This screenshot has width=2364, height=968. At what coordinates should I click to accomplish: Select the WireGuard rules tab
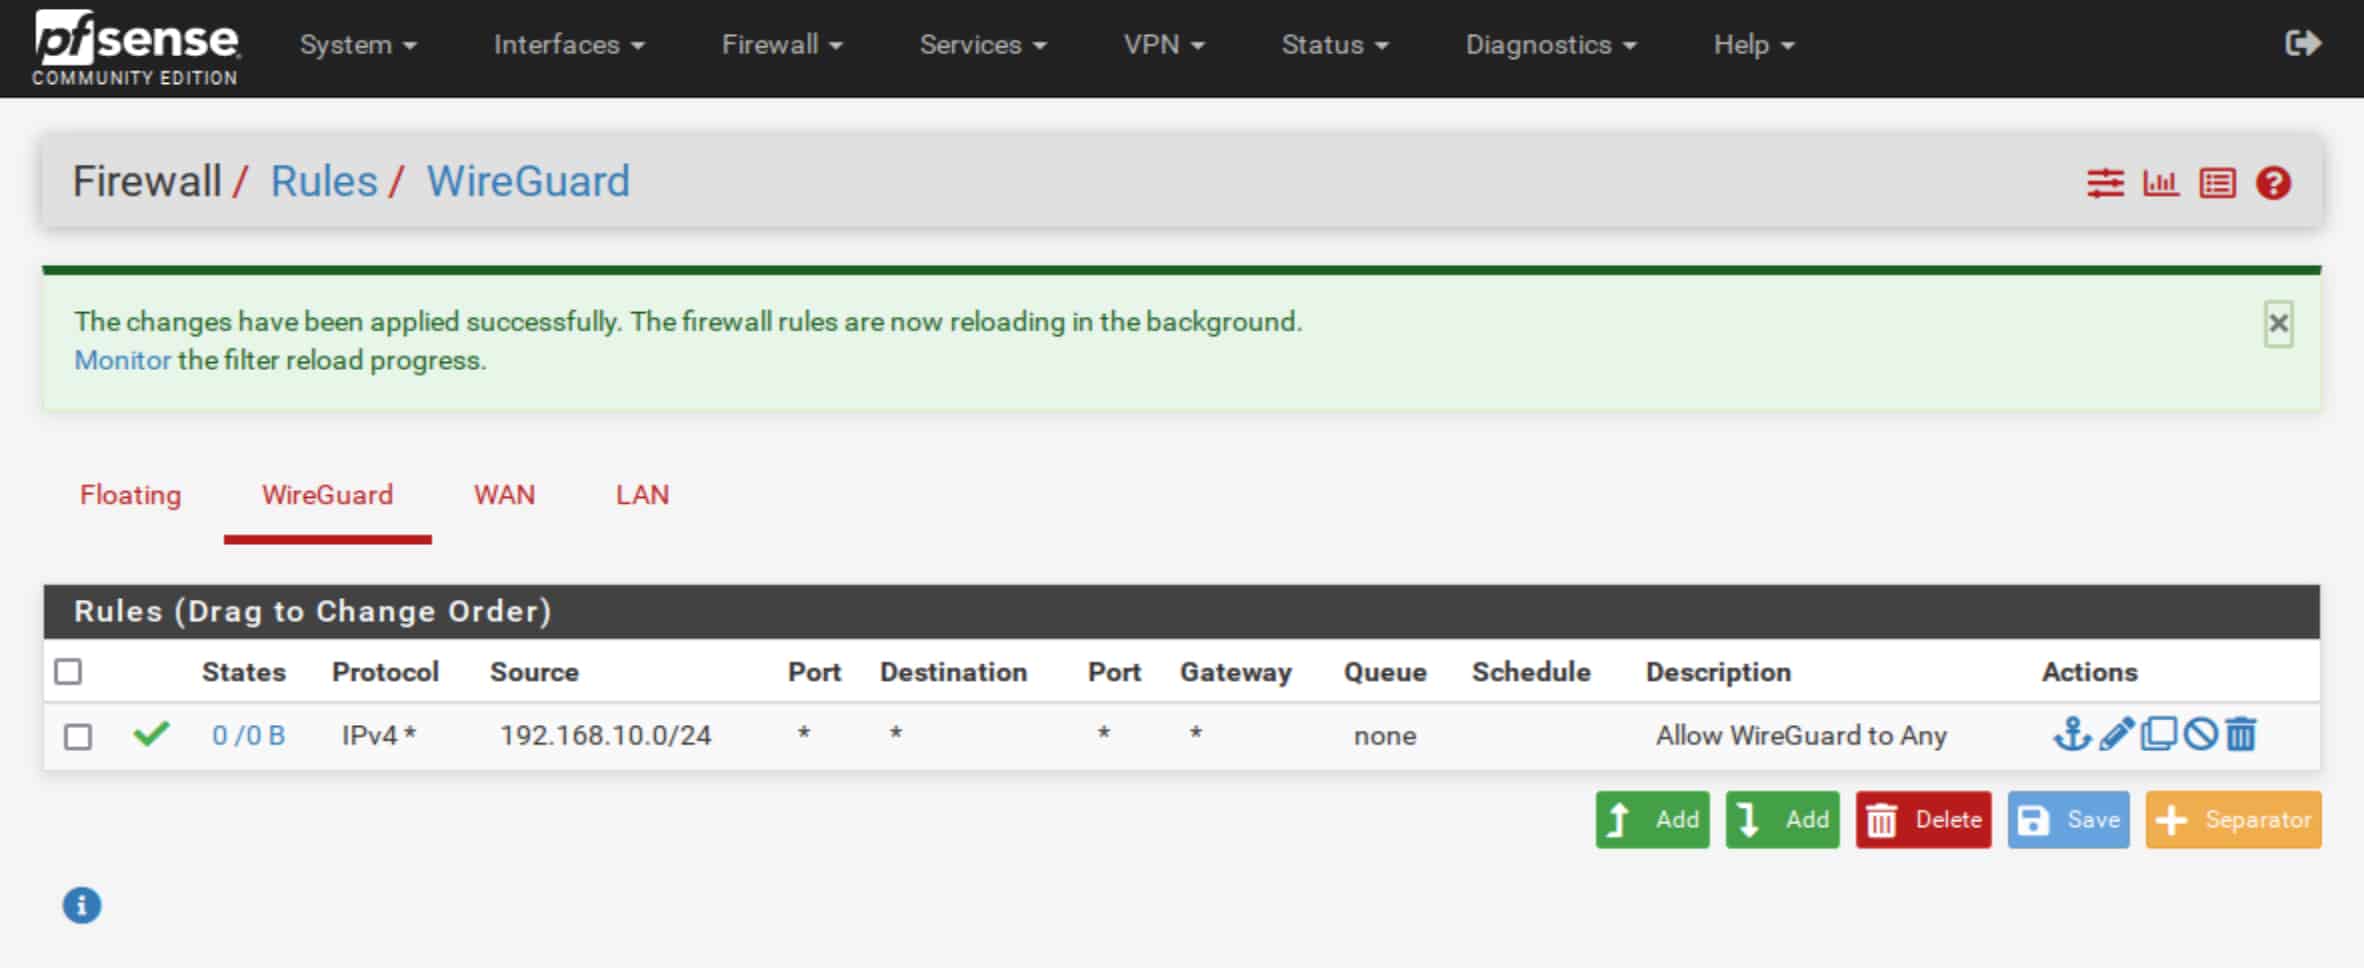pyautogui.click(x=327, y=495)
